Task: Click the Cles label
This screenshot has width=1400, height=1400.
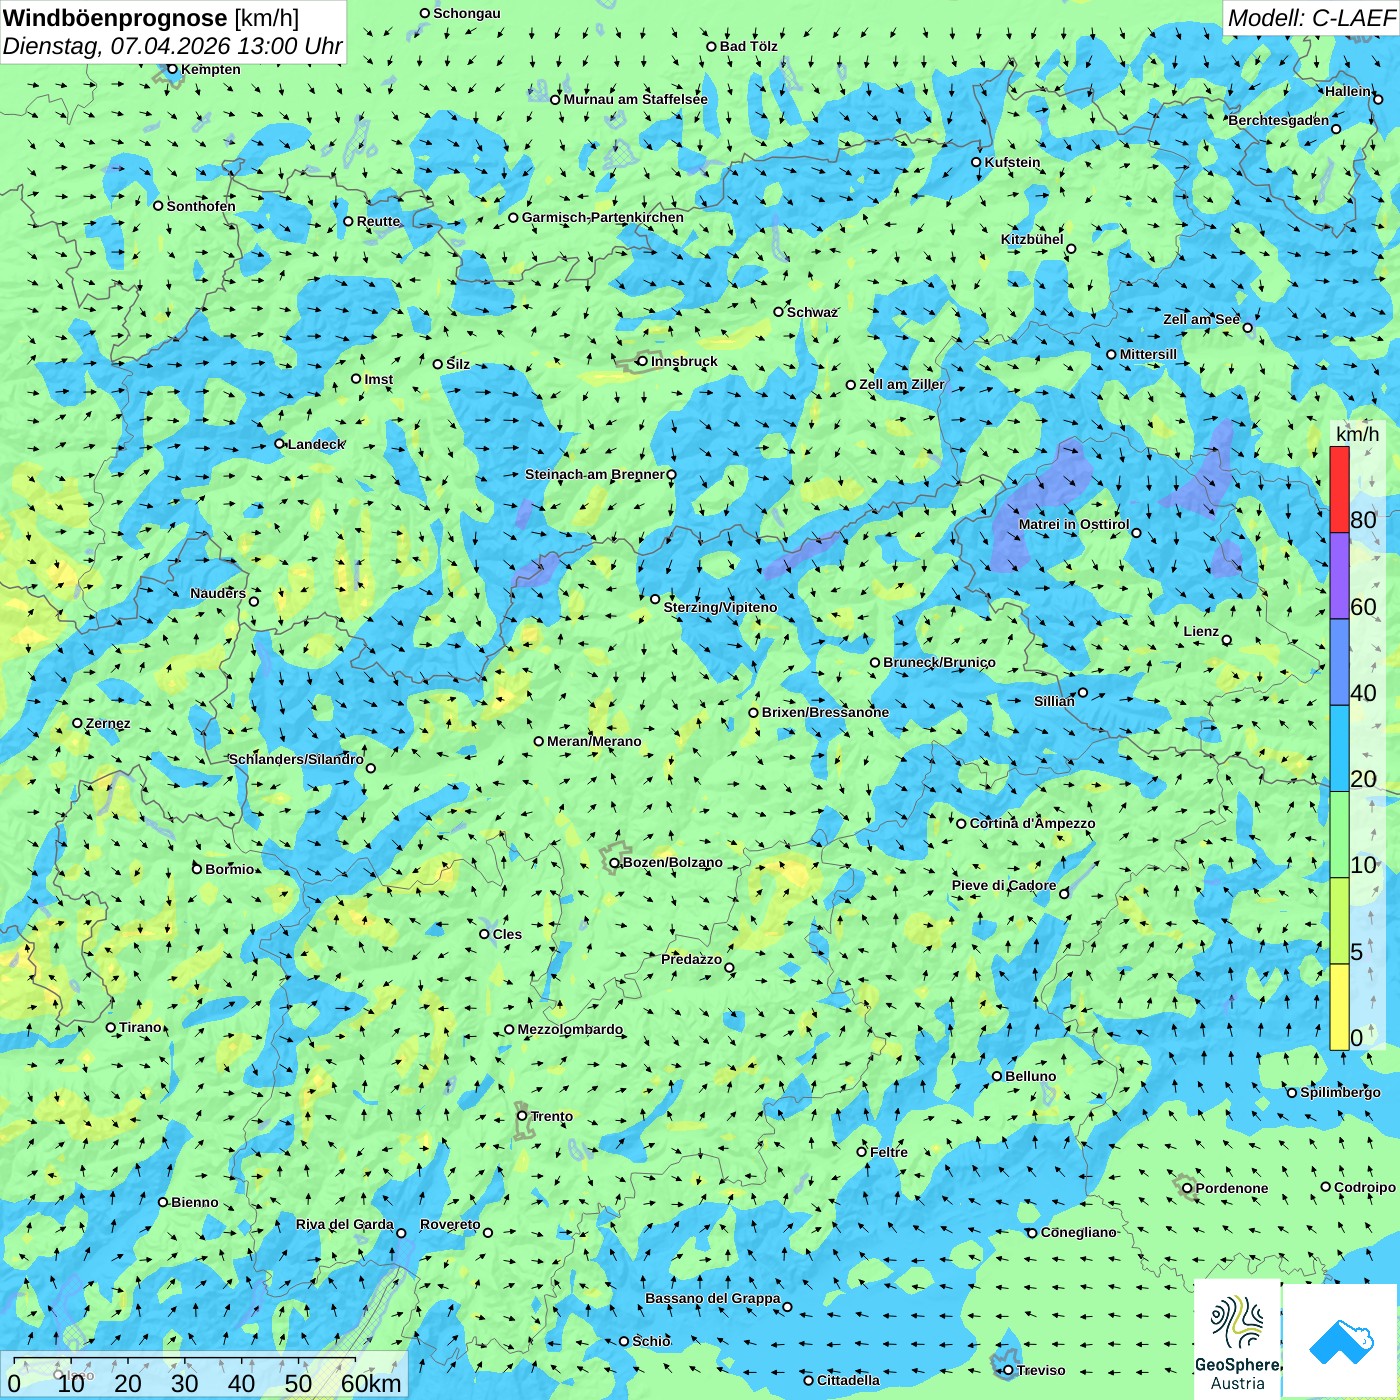Action: click(508, 934)
